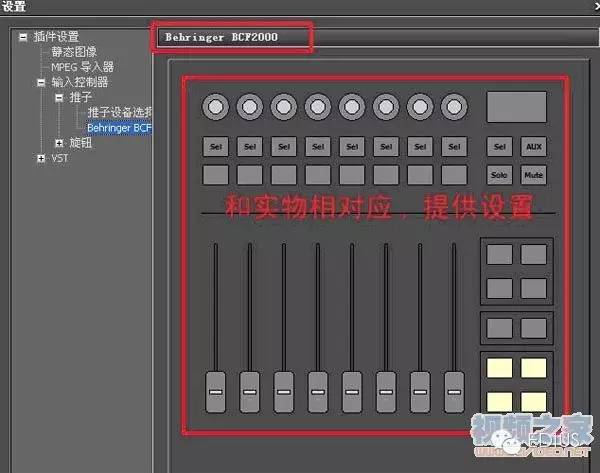Image resolution: width=600 pixels, height=473 pixels.
Task: Click the second rotary knob from left
Action: (249, 107)
